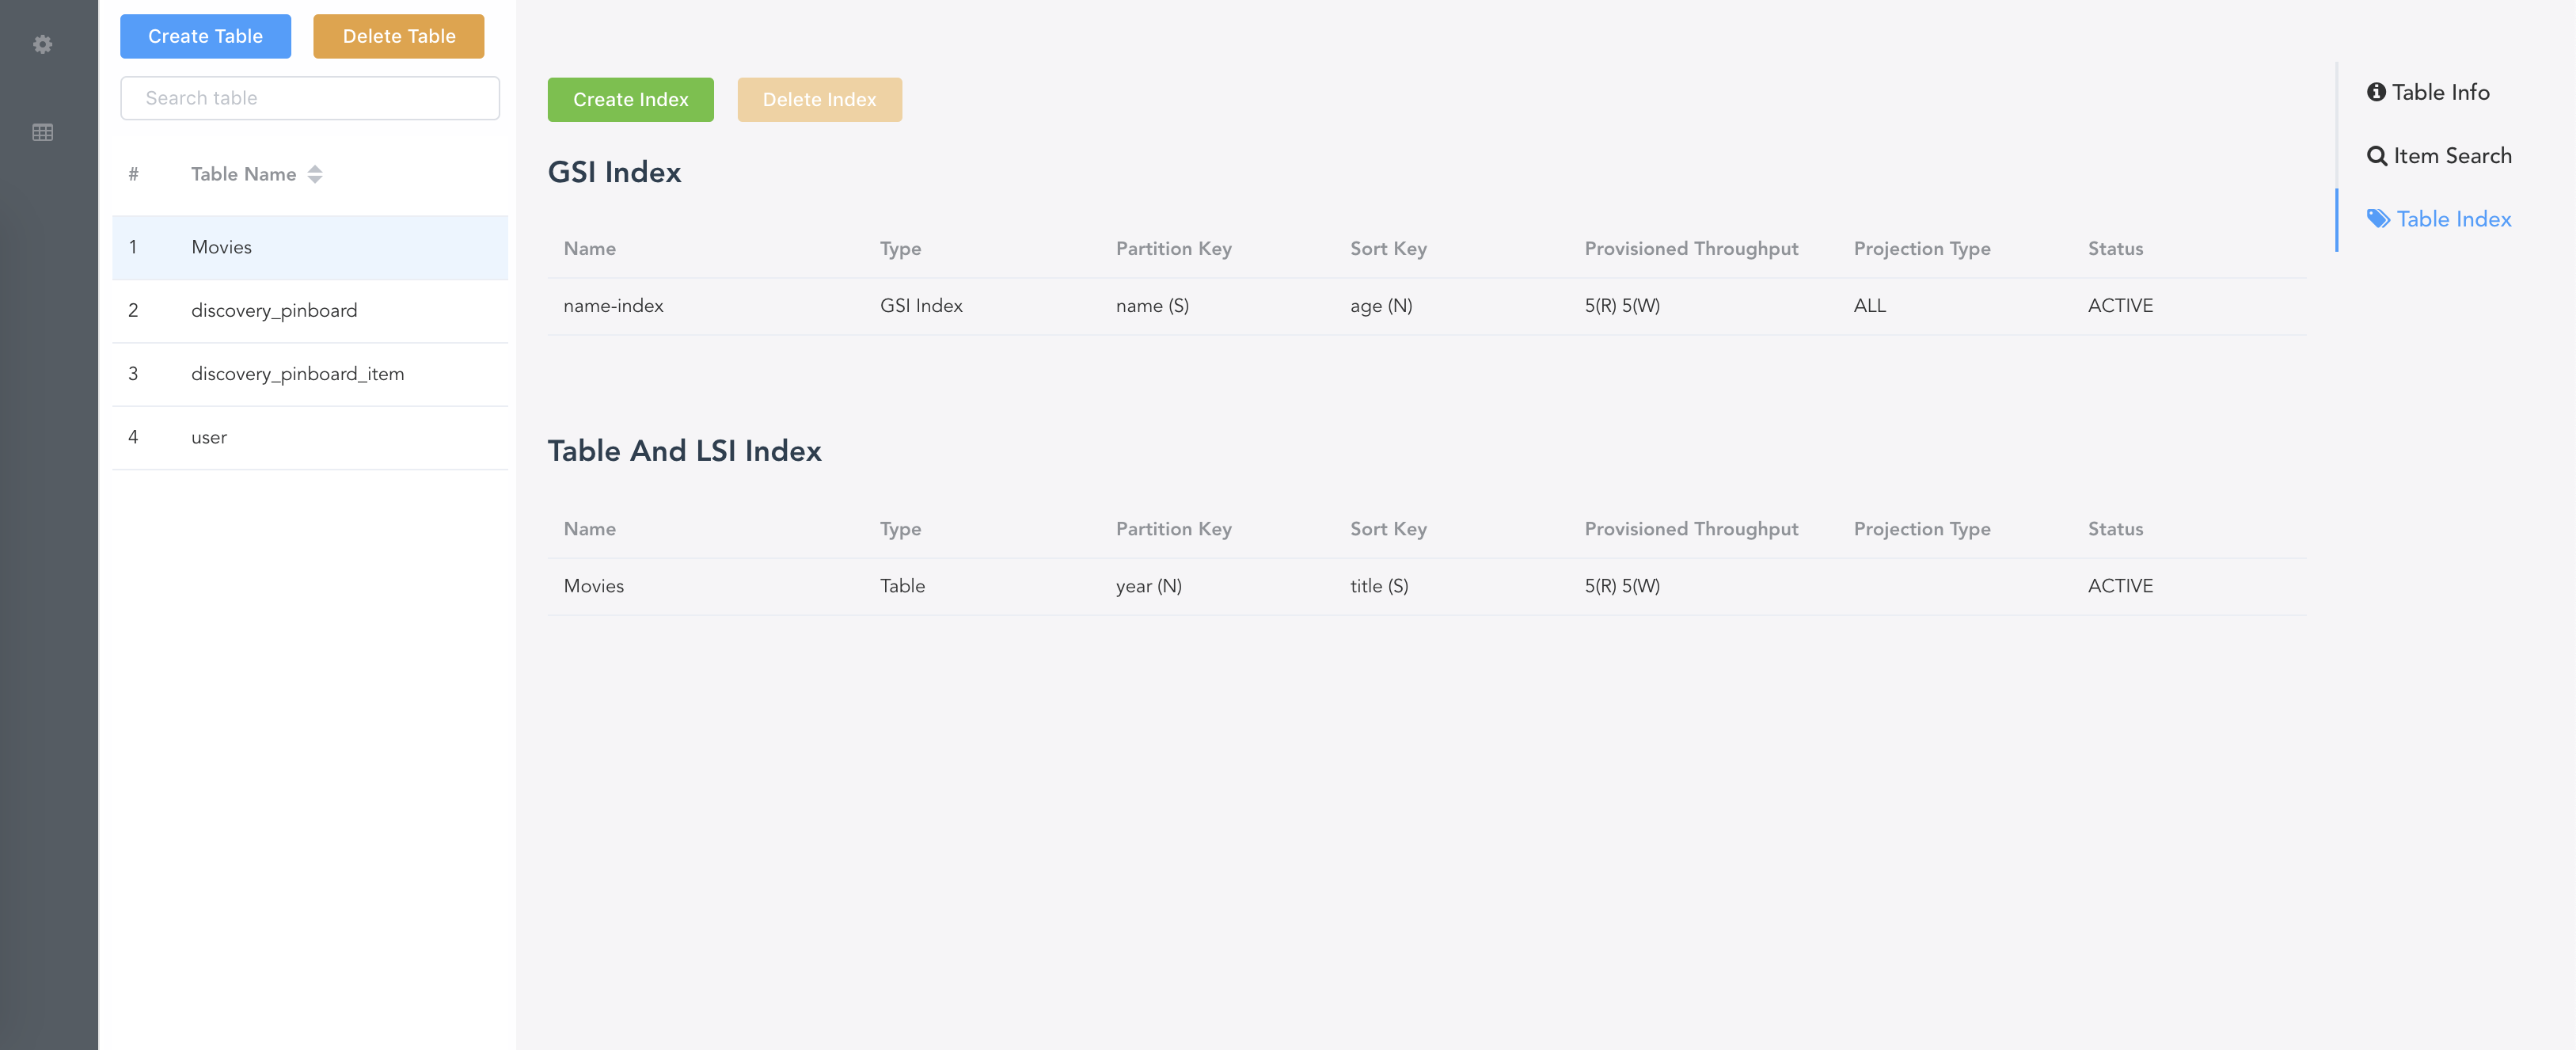Click the Table Name column header
This screenshot has height=1050, width=2576.
(x=243, y=174)
